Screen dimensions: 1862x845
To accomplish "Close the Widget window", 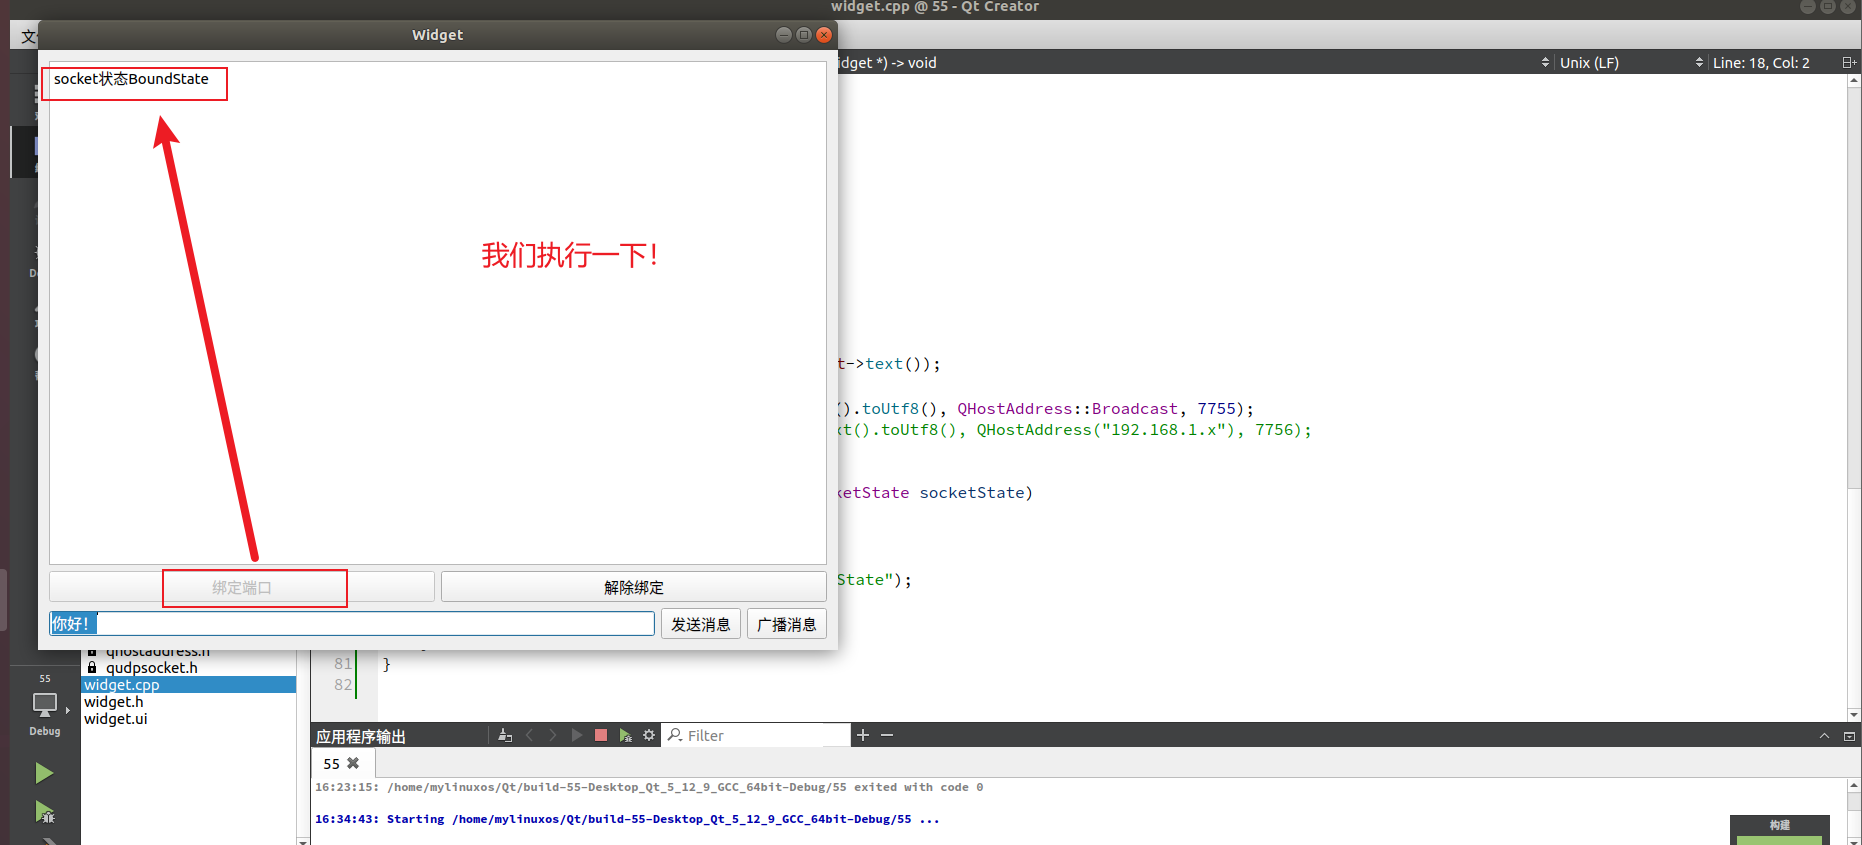I will click(824, 35).
